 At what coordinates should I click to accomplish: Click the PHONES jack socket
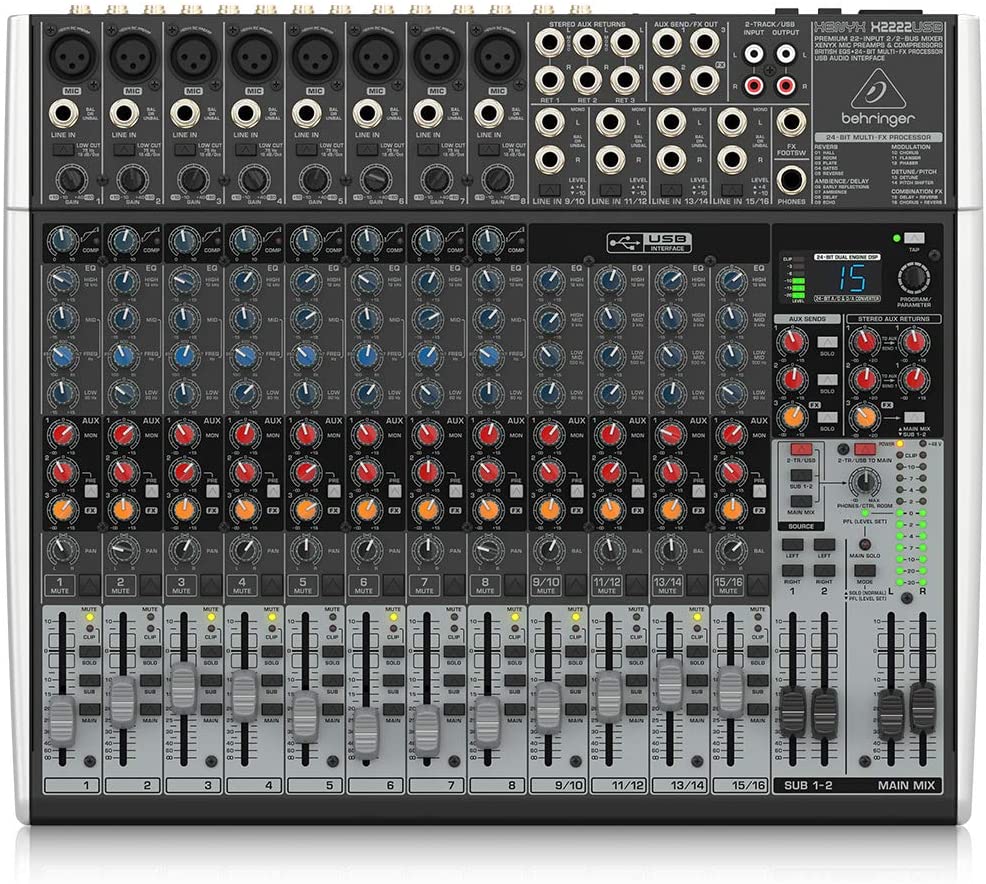tap(791, 180)
